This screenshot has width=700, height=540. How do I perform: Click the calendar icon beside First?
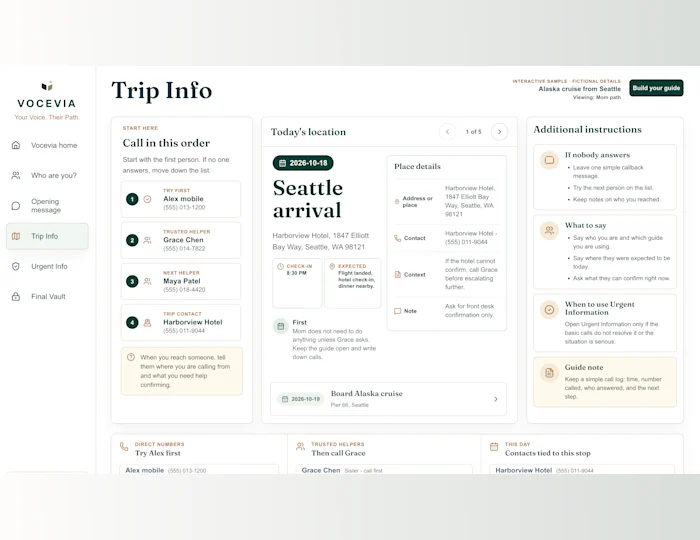tap(280, 326)
